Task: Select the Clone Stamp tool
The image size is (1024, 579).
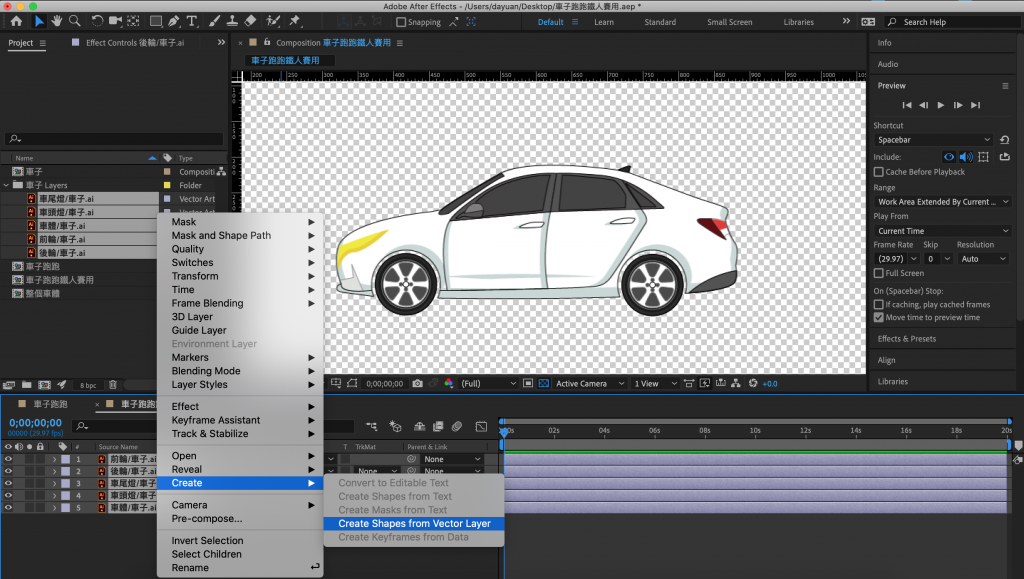Action: (231, 21)
